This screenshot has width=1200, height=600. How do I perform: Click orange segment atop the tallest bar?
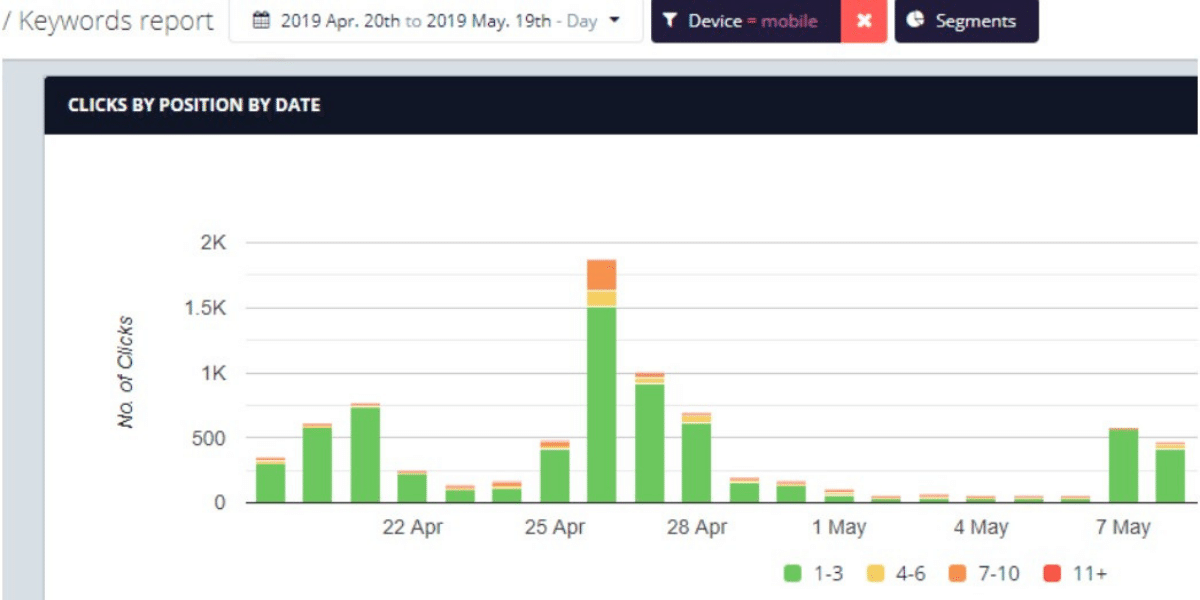tap(602, 275)
